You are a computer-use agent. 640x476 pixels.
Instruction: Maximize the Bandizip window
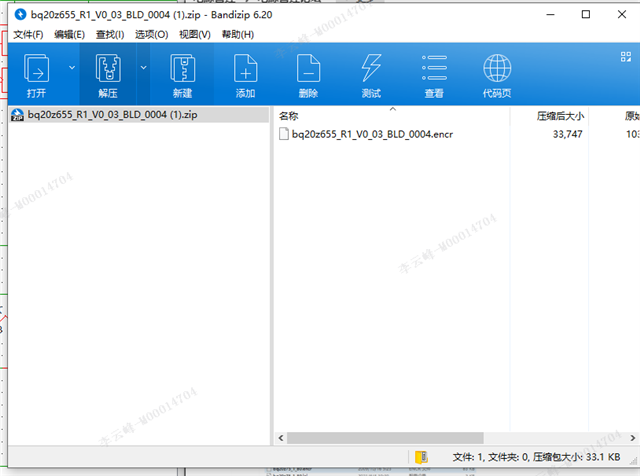coord(586,15)
